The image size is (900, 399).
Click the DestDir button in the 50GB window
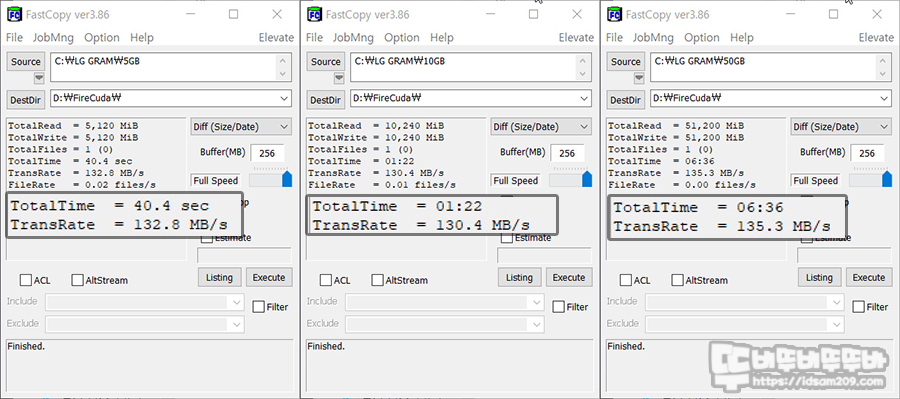tap(626, 100)
